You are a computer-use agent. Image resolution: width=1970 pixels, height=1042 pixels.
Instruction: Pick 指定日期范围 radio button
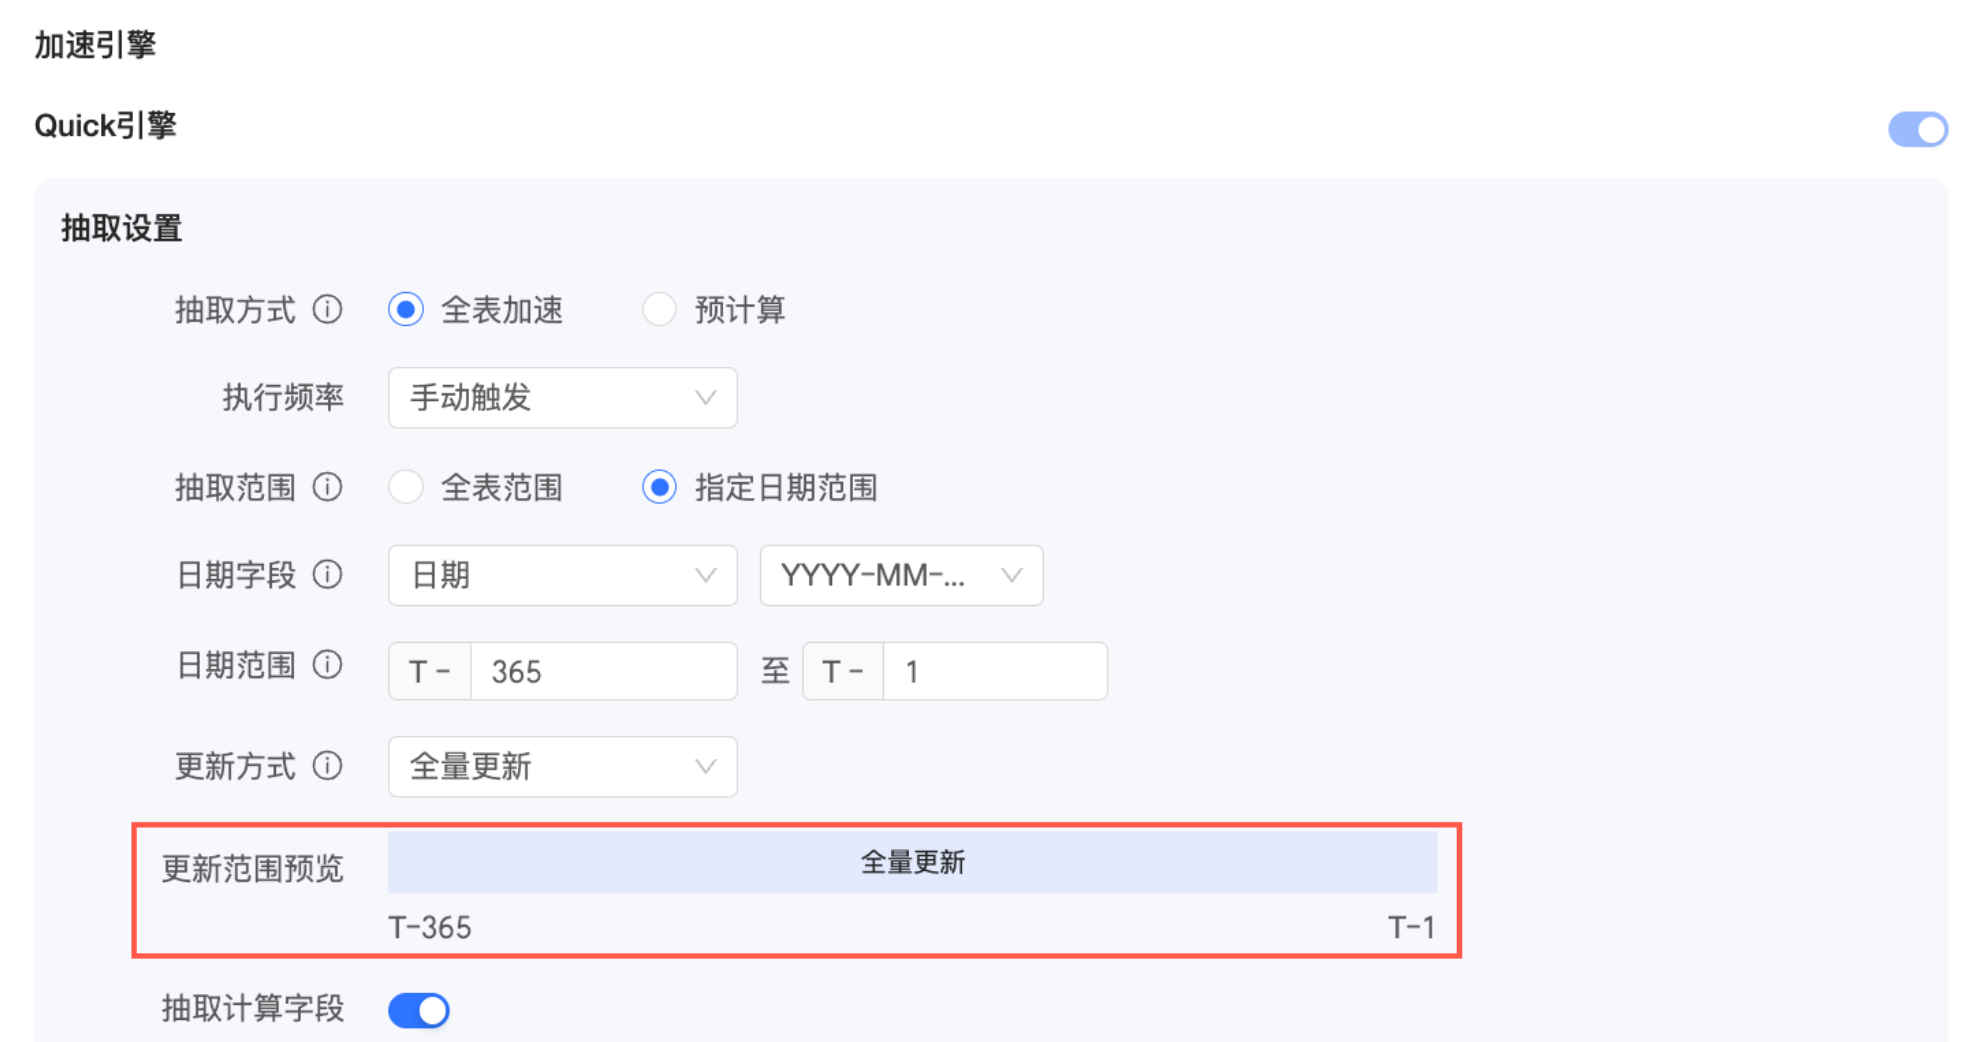[x=659, y=487]
